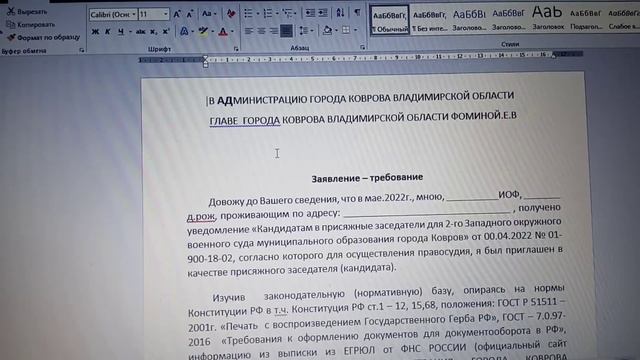Toggle underline (Ч) formatting
This screenshot has width=640, height=360.
click(121, 31)
